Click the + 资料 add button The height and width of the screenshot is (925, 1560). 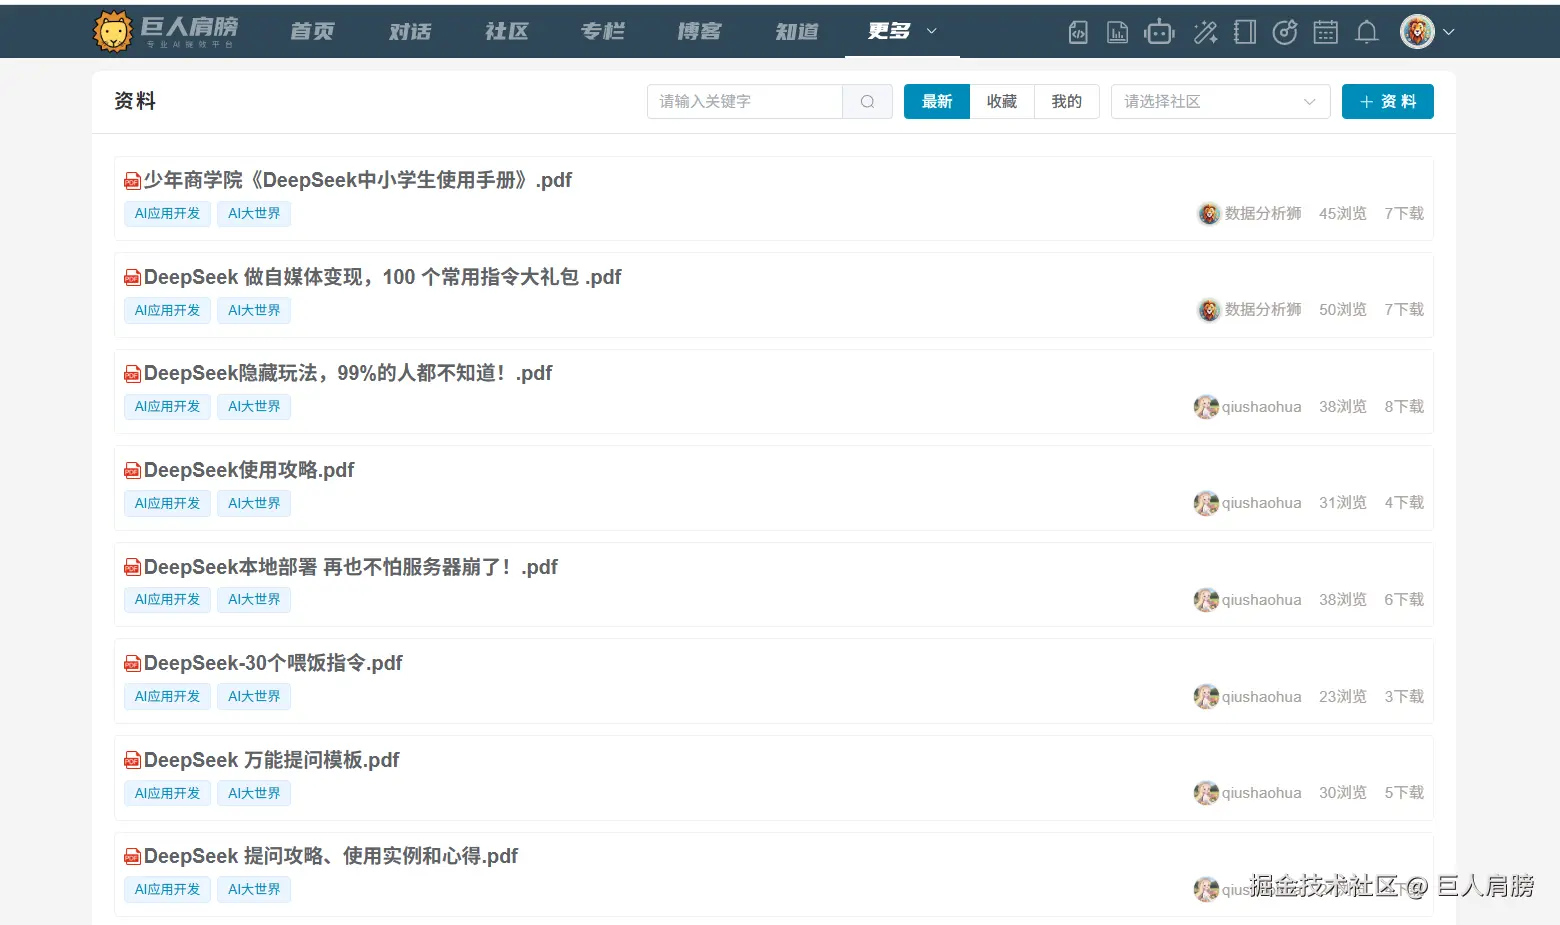click(x=1388, y=101)
